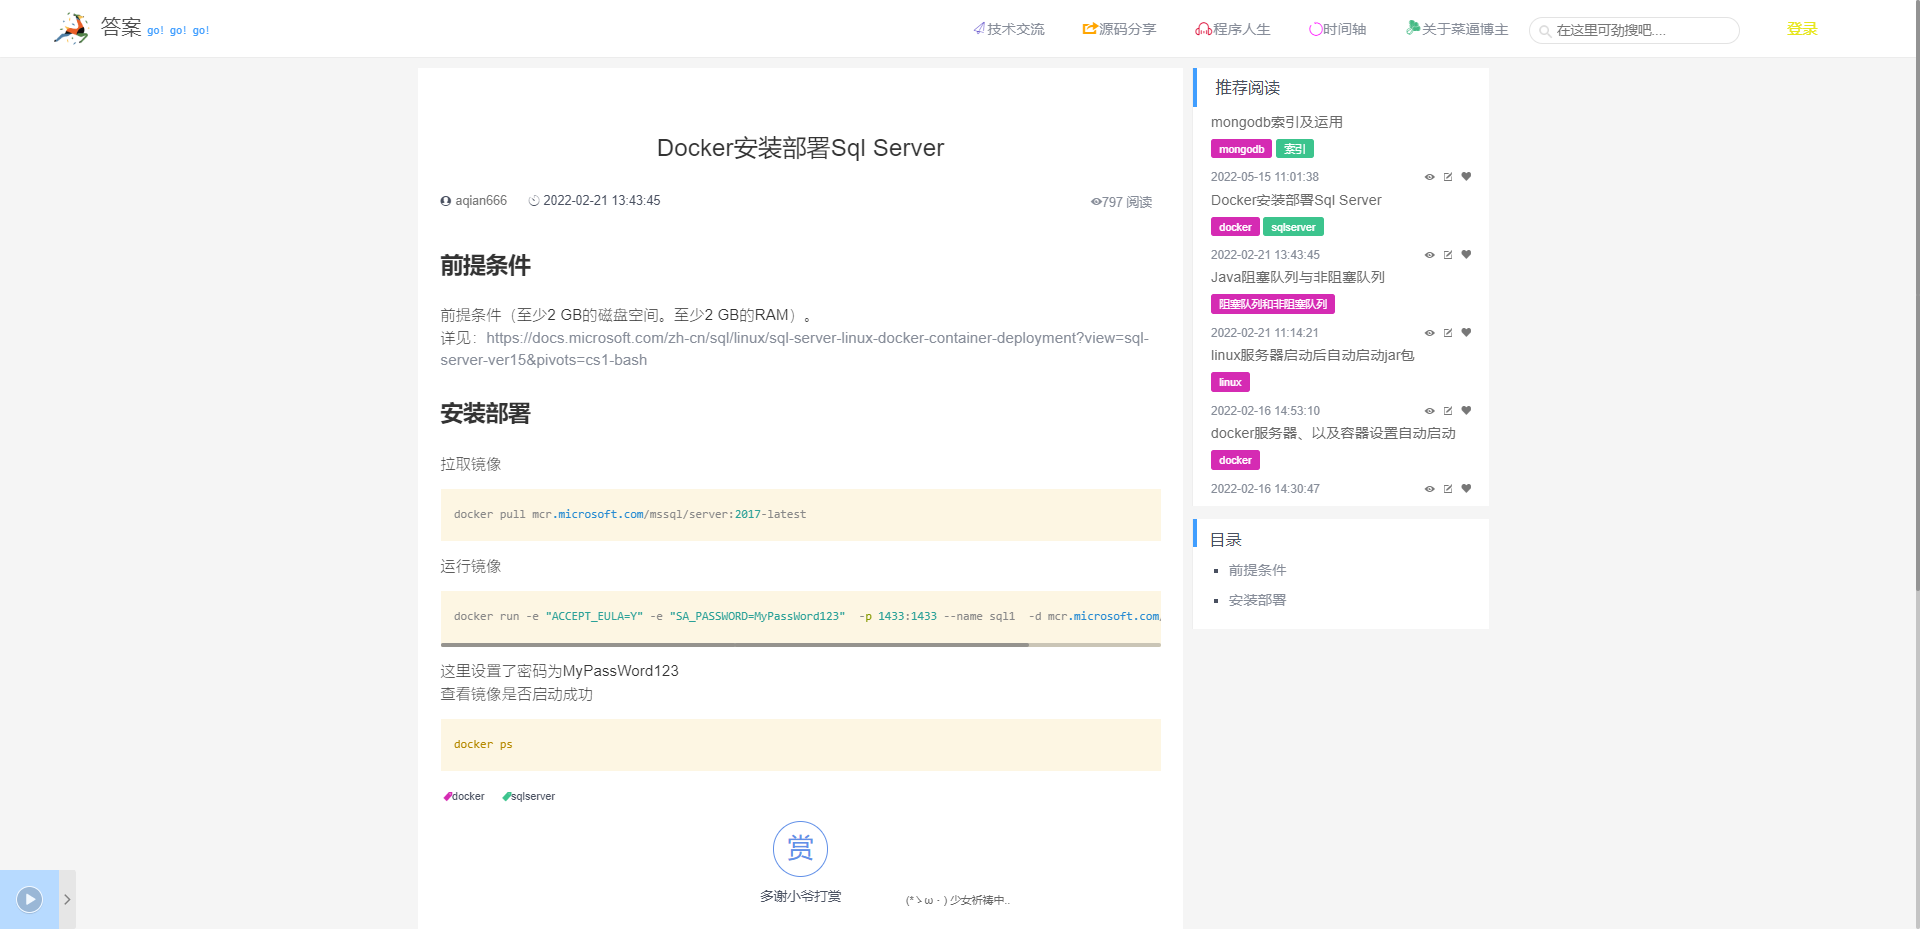Open the 程序人生 menu item

pos(1232,29)
